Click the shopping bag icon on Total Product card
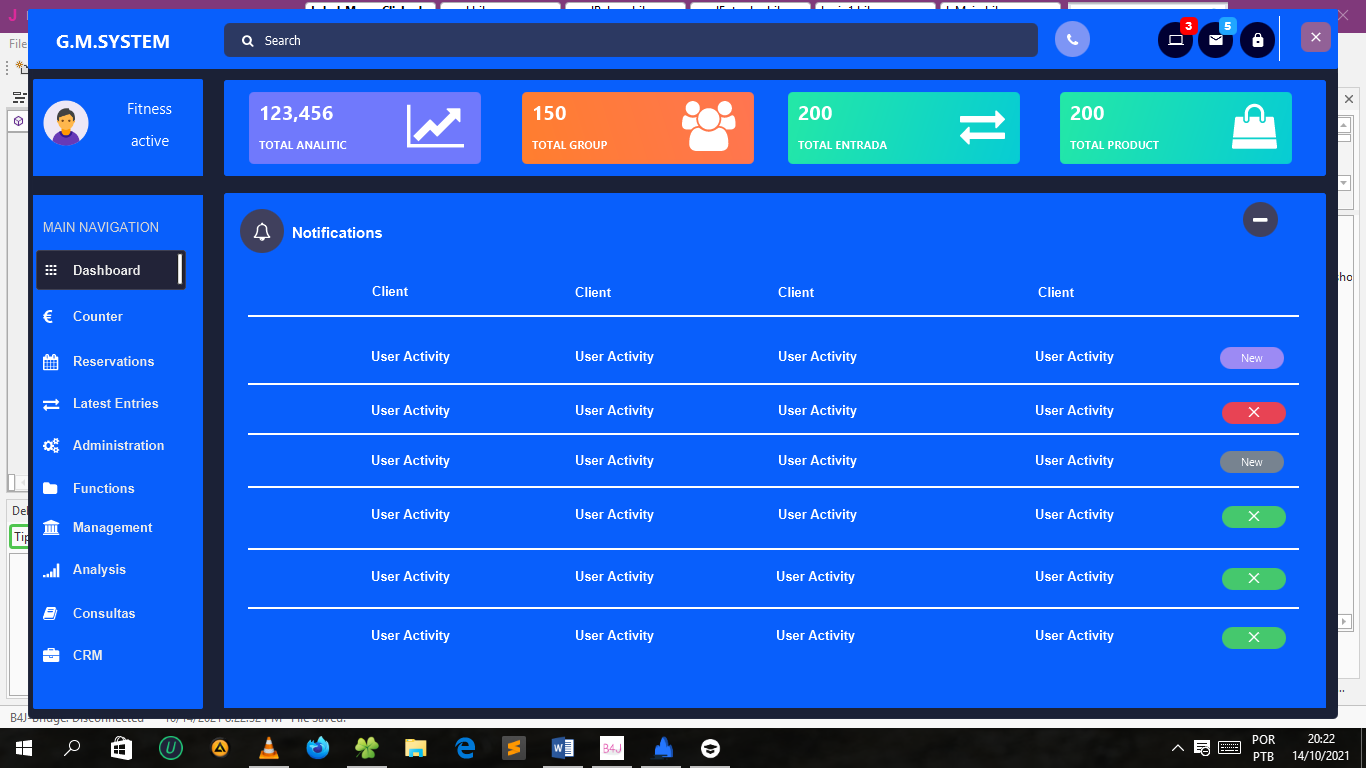This screenshot has height=768, width=1366. point(1254,127)
